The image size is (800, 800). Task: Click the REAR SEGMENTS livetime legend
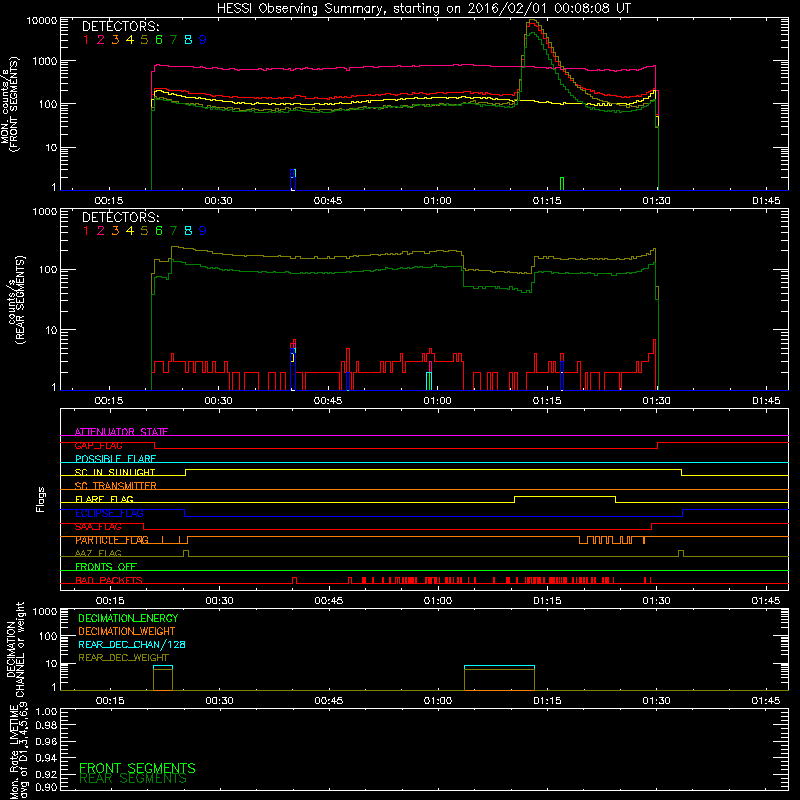click(x=133, y=779)
